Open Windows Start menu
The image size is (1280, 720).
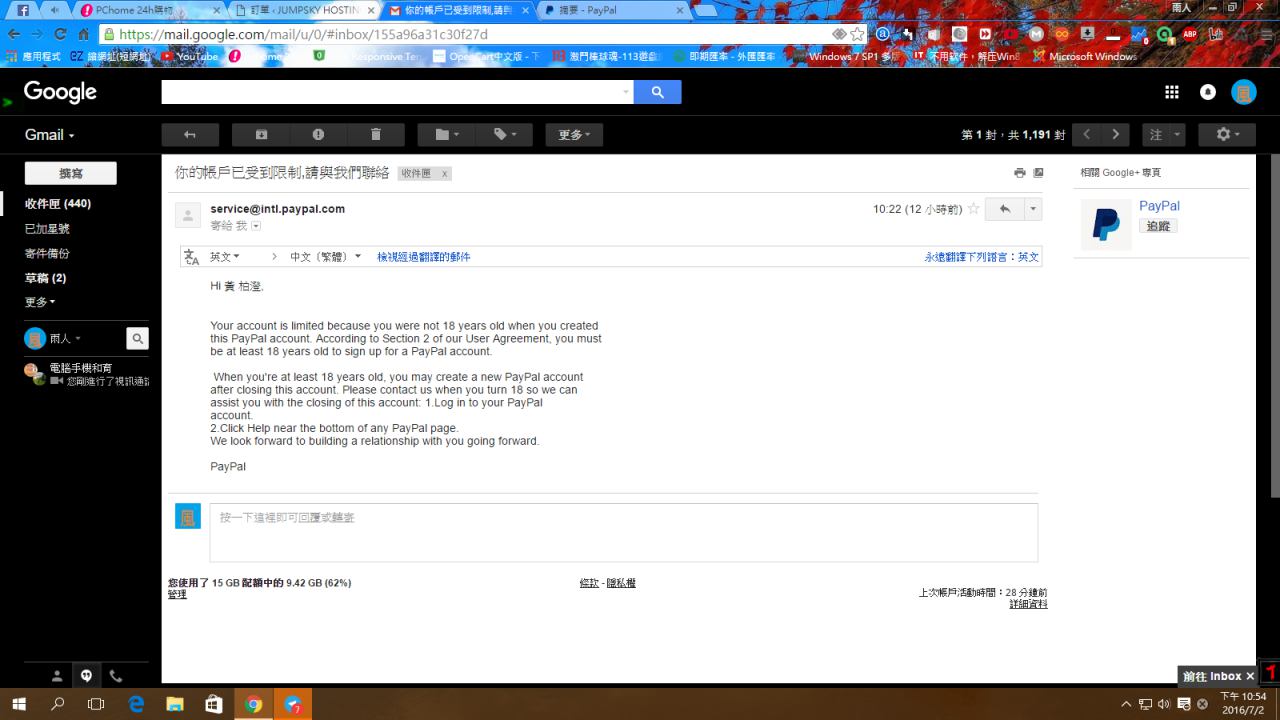click(18, 703)
